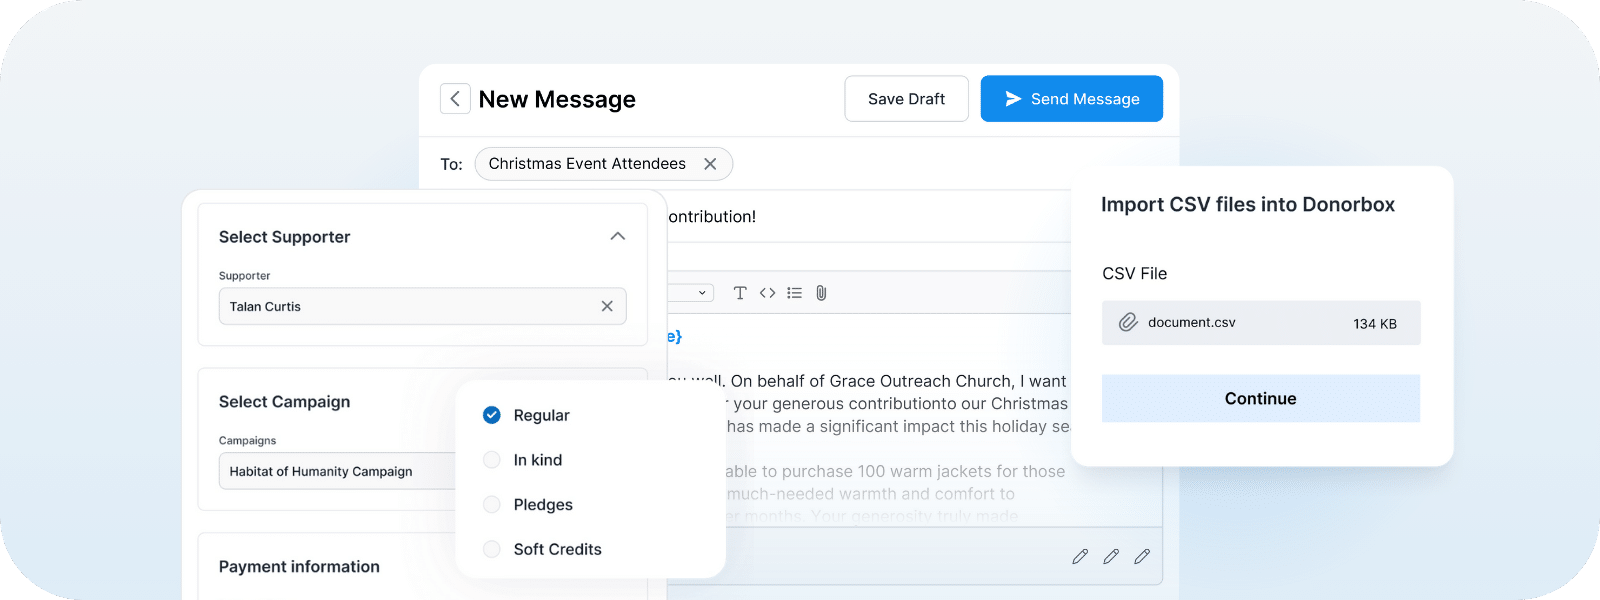Click the attachment paperclip in editor toolbar
The image size is (1600, 600).
tap(821, 293)
